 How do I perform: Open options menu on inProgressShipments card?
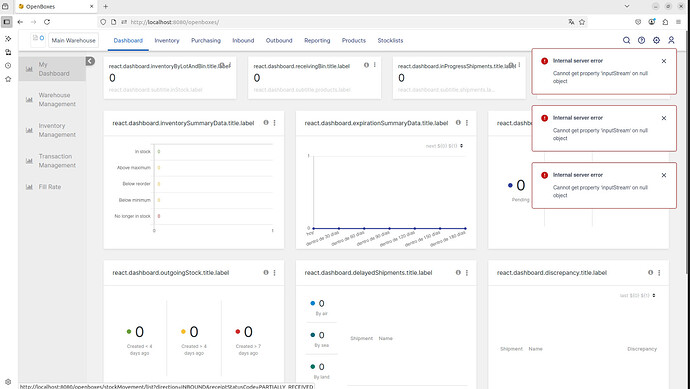(519, 65)
